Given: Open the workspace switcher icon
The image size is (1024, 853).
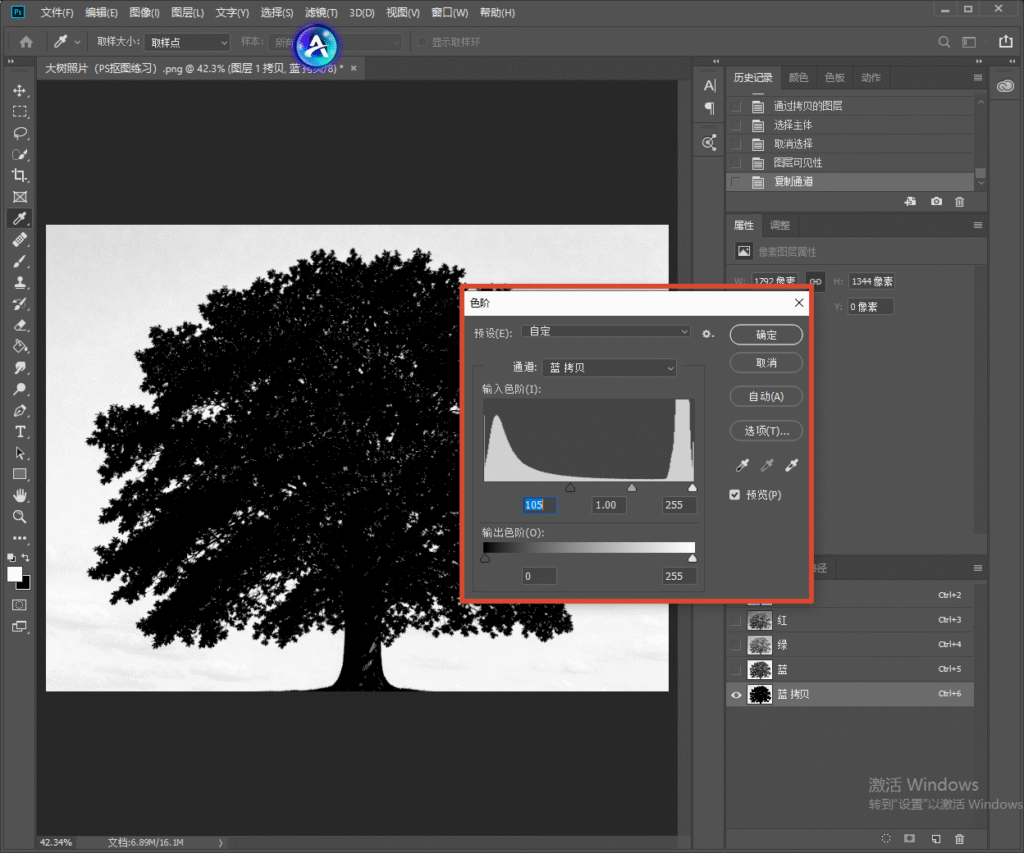Looking at the screenshot, I should pos(968,42).
